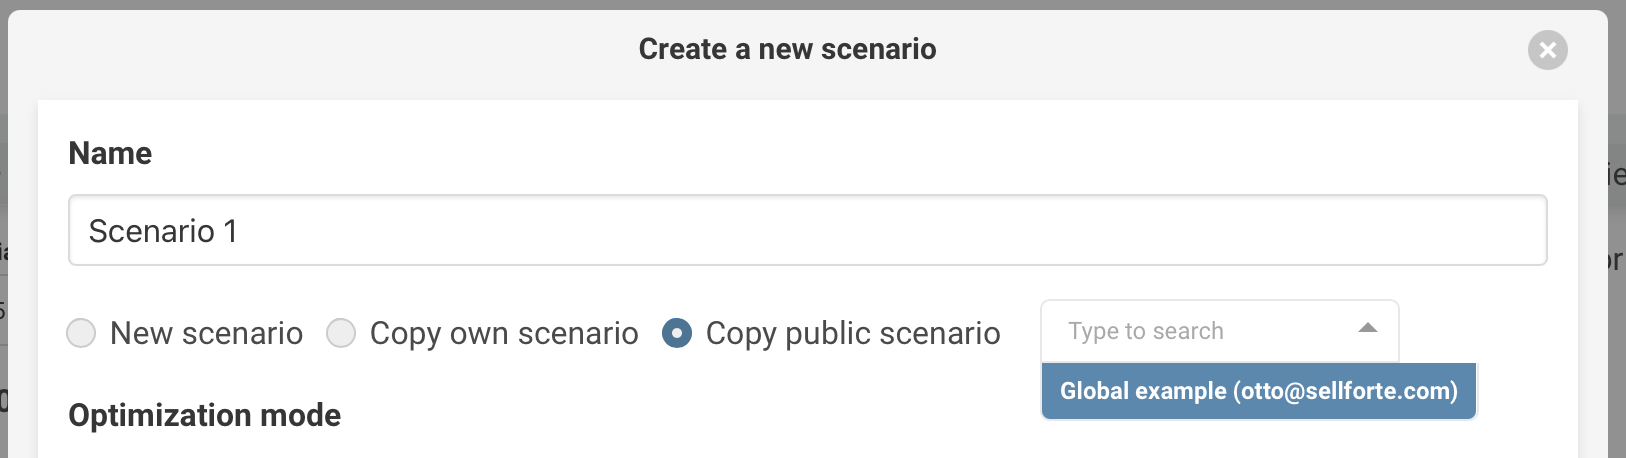Click the selected Copy public scenario radio
The image size is (1626, 458).
pos(677,333)
